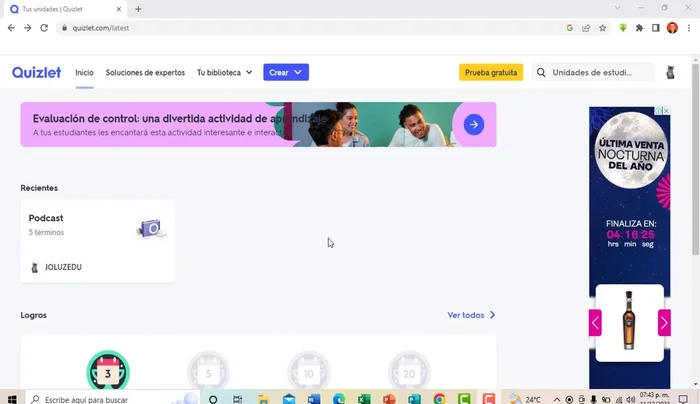Open a new browser tab
This screenshot has height=404, width=700.
click(x=138, y=9)
